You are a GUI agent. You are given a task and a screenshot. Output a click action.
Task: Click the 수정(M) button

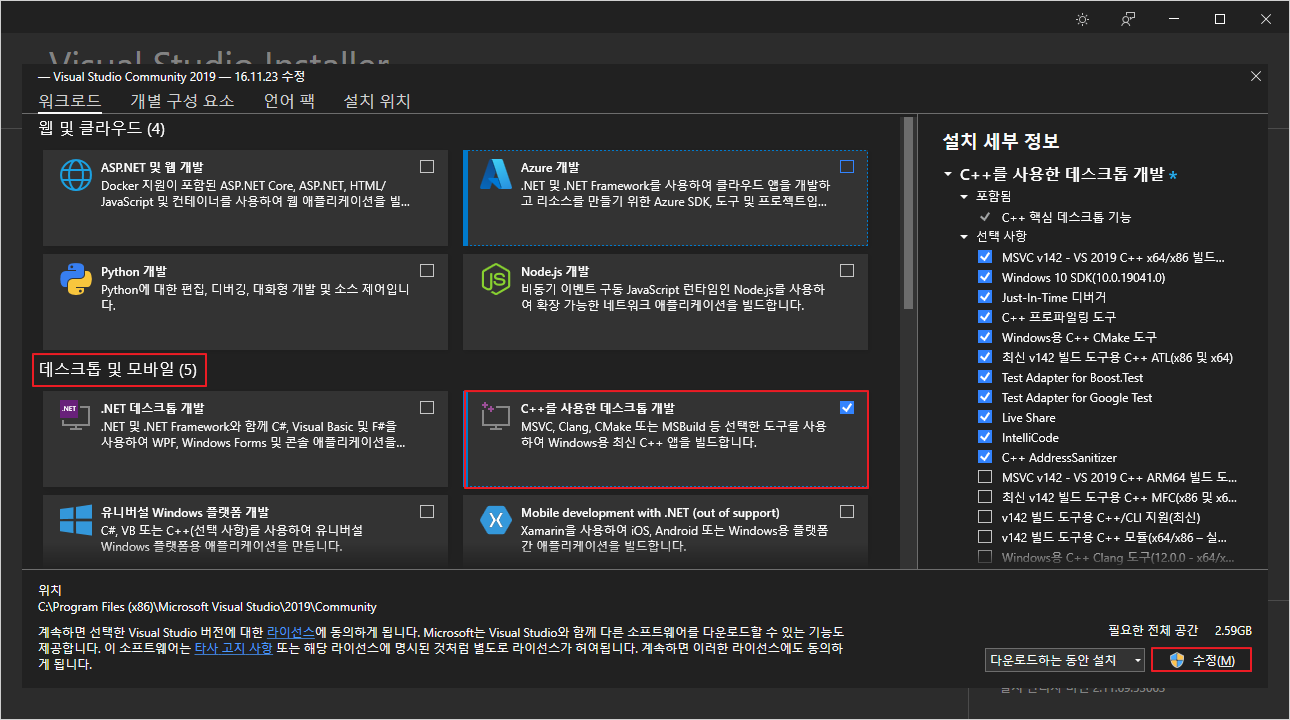(1201, 660)
